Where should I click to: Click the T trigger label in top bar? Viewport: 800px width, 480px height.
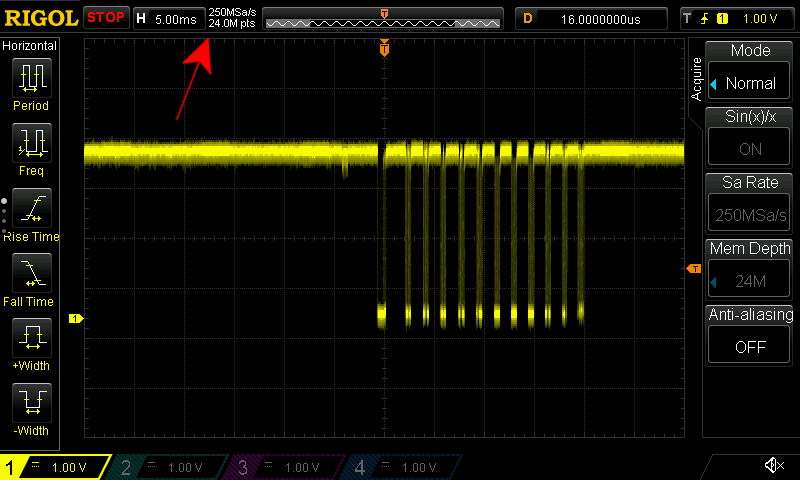pos(687,19)
